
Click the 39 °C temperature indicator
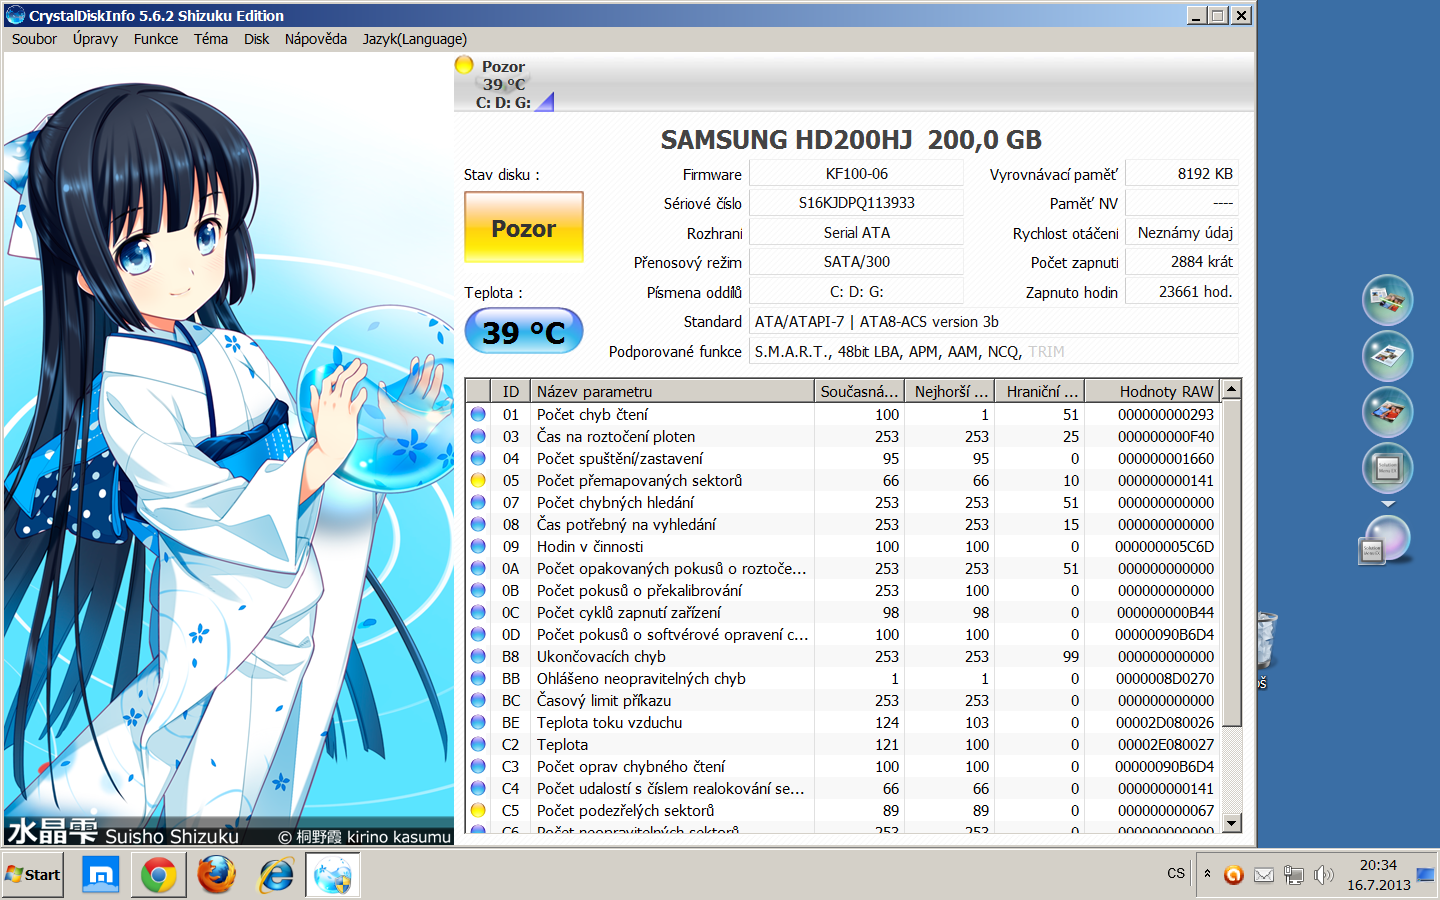523,332
